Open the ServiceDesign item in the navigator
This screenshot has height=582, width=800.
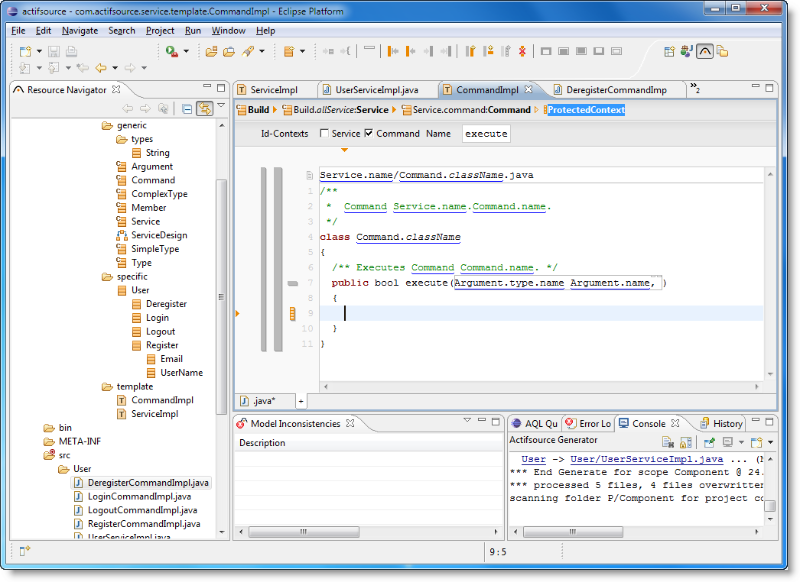(159, 235)
